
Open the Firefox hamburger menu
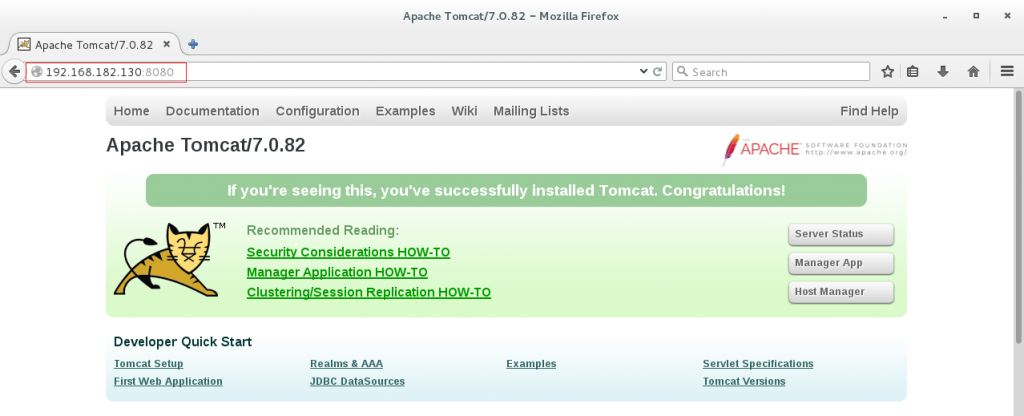pyautogui.click(x=1007, y=72)
